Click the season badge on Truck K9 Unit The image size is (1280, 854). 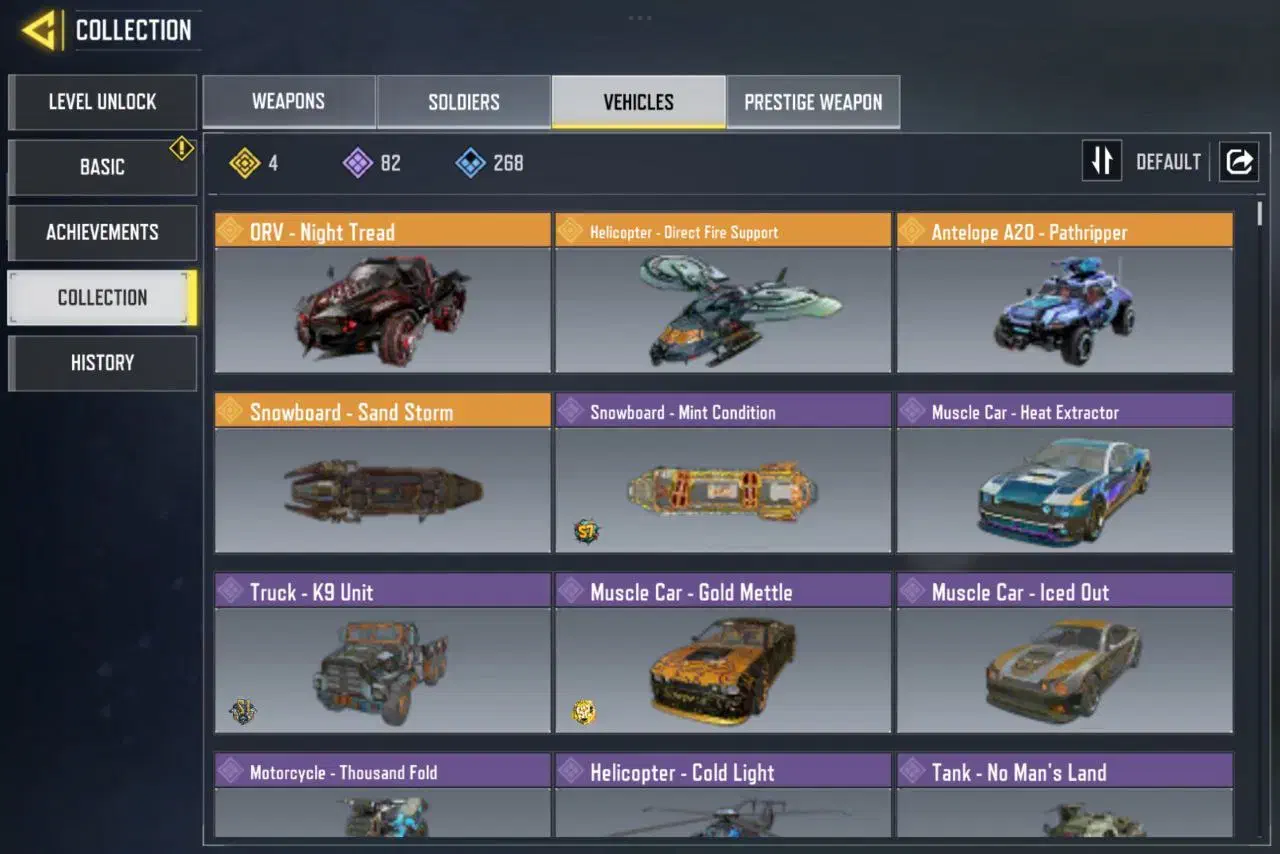coord(243,711)
